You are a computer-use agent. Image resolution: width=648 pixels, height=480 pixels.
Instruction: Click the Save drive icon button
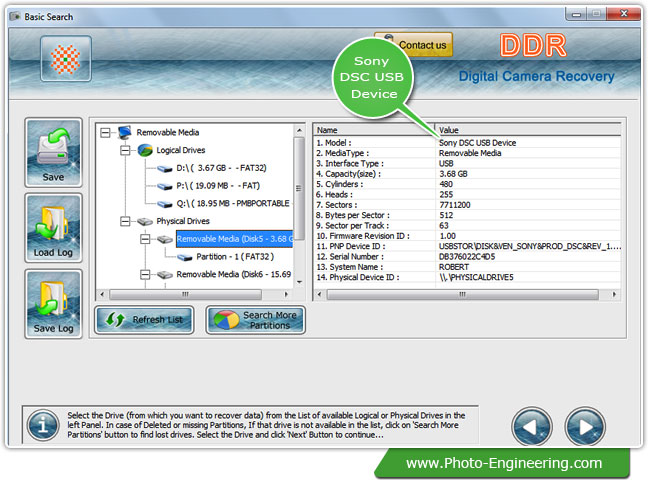pos(53,153)
